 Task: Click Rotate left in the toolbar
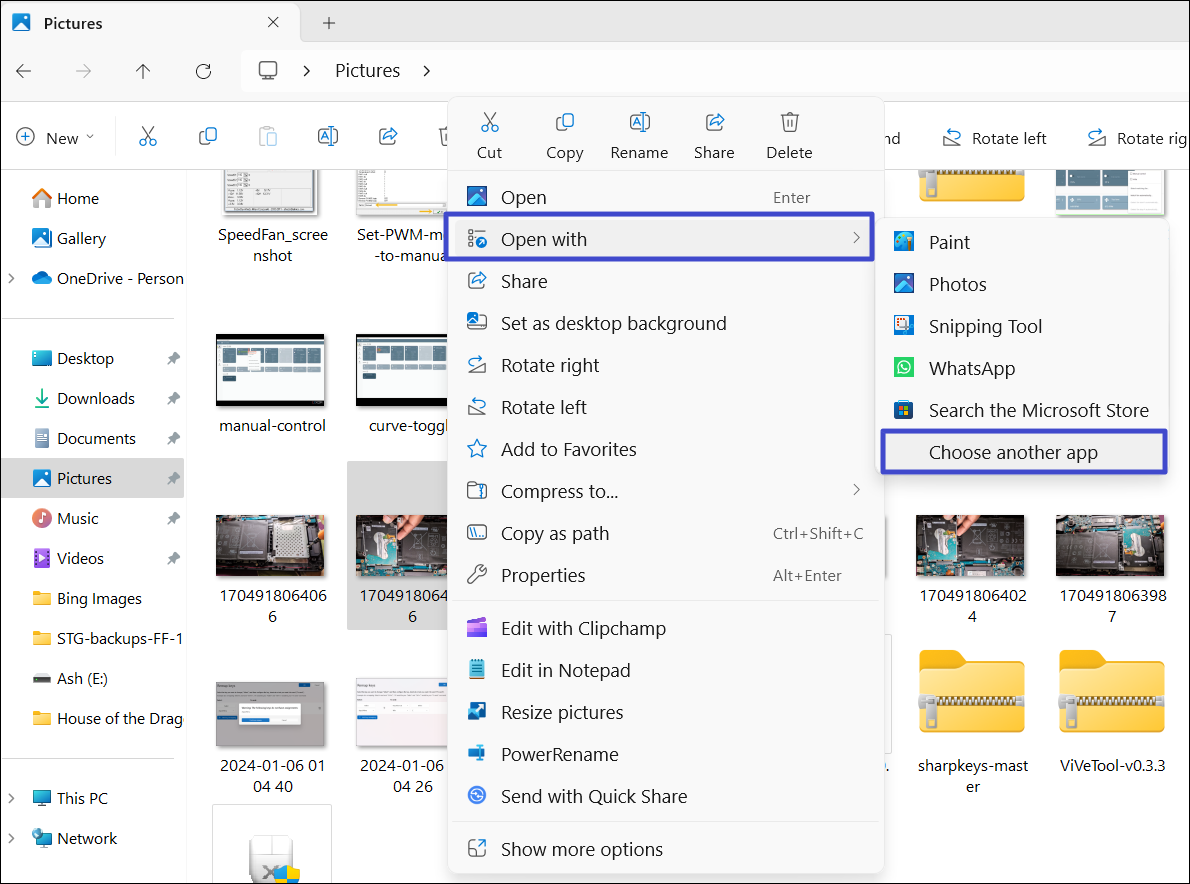[995, 138]
